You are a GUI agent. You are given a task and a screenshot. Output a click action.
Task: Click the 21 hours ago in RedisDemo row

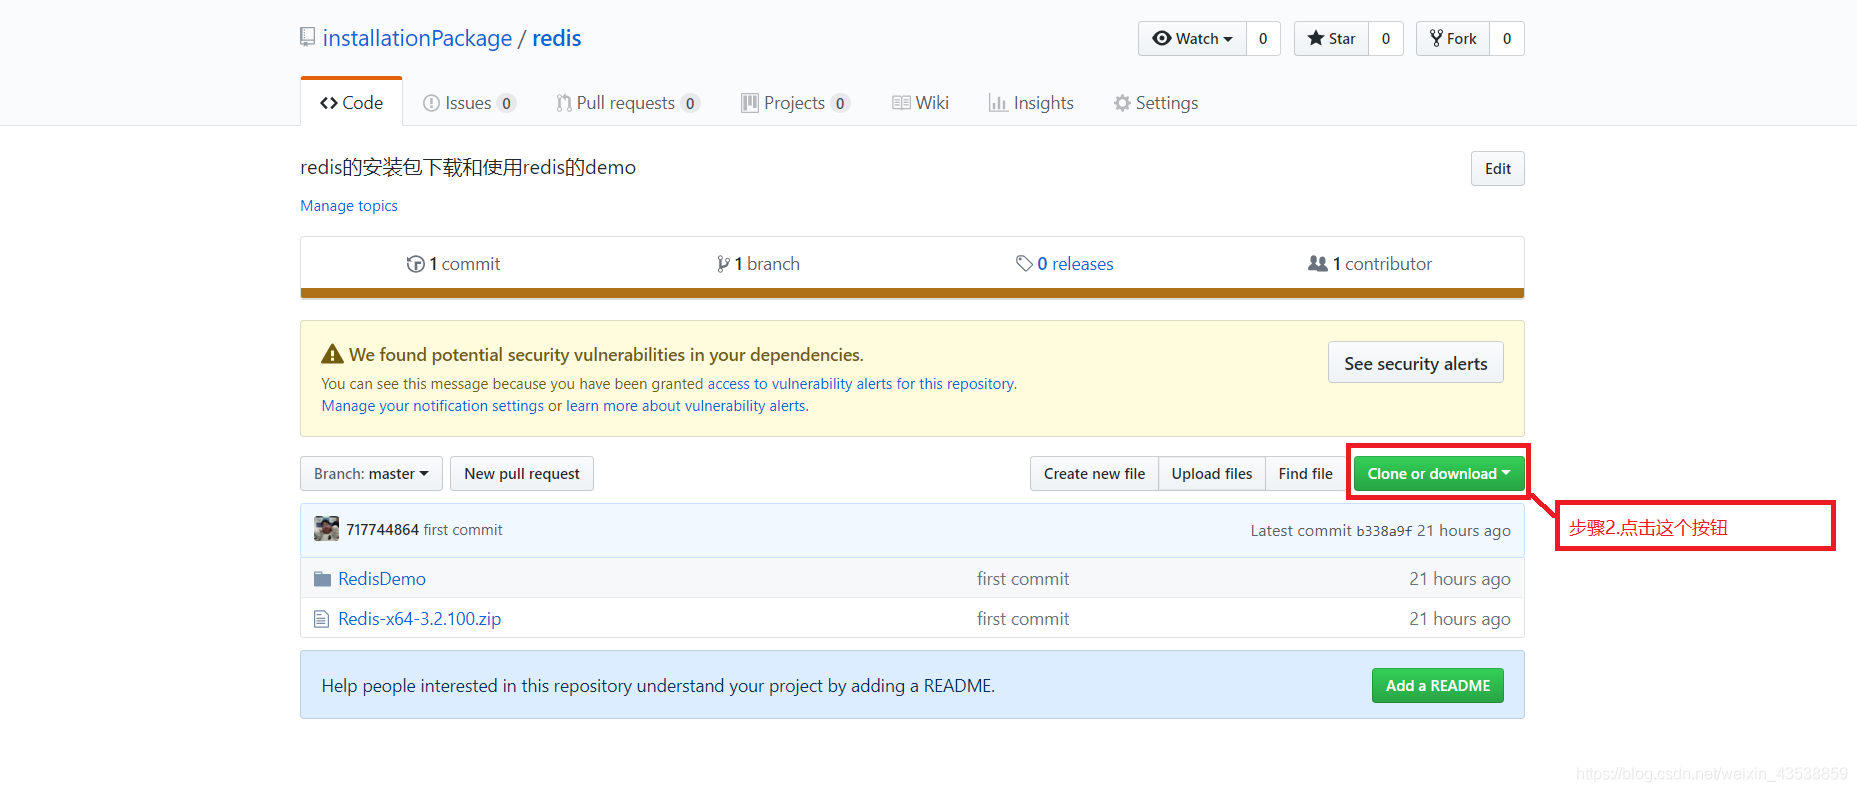coord(1459,579)
